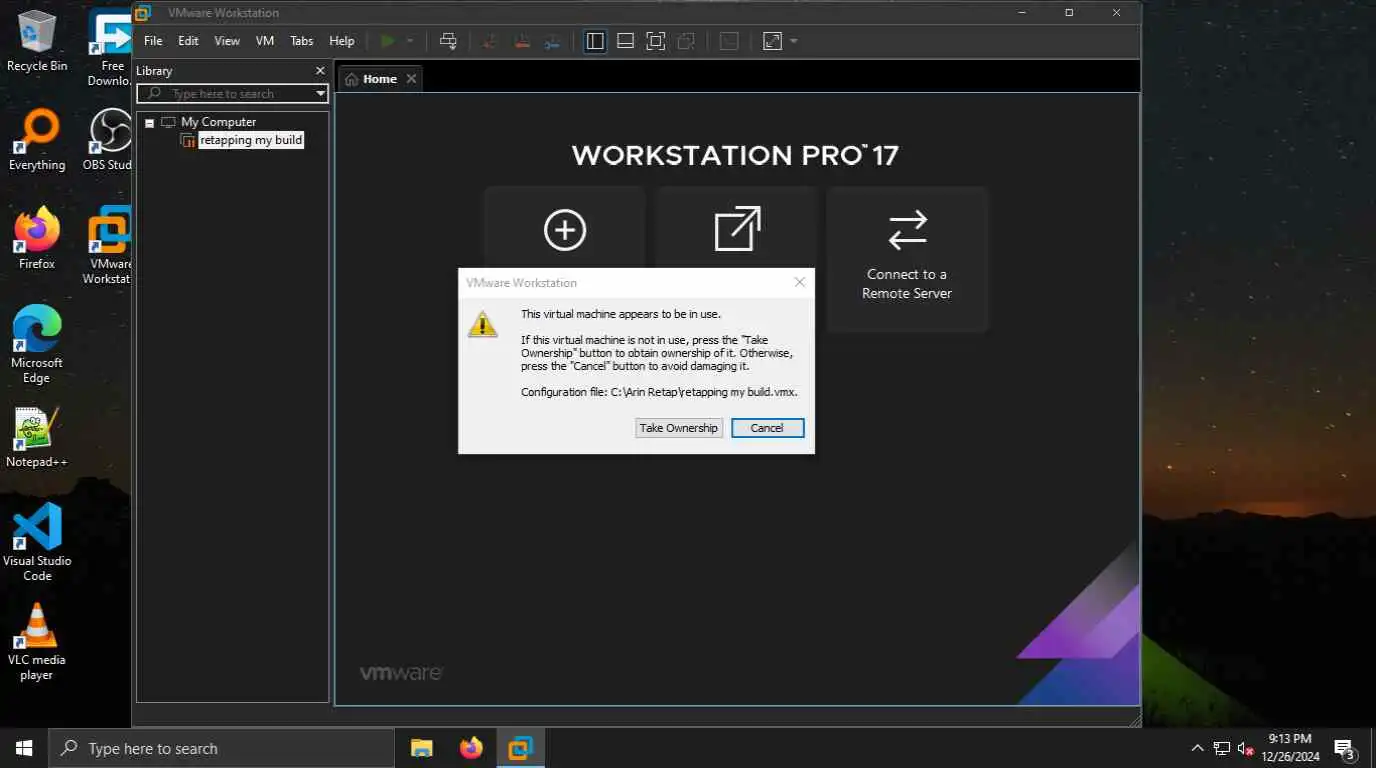Open the Tabs menu
Viewport: 1376px width, 768px height.
[301, 41]
